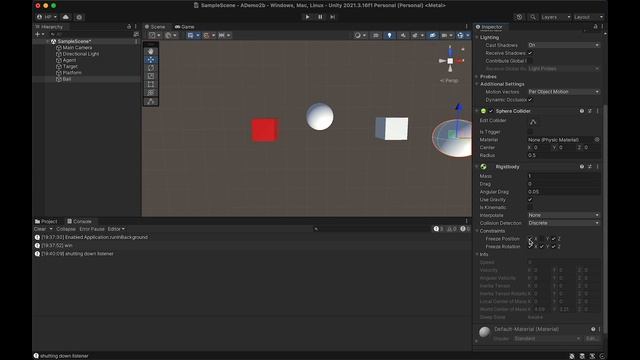Select Directional Light in Hierarchy
Screen dimensions: 640x360
click(80, 54)
